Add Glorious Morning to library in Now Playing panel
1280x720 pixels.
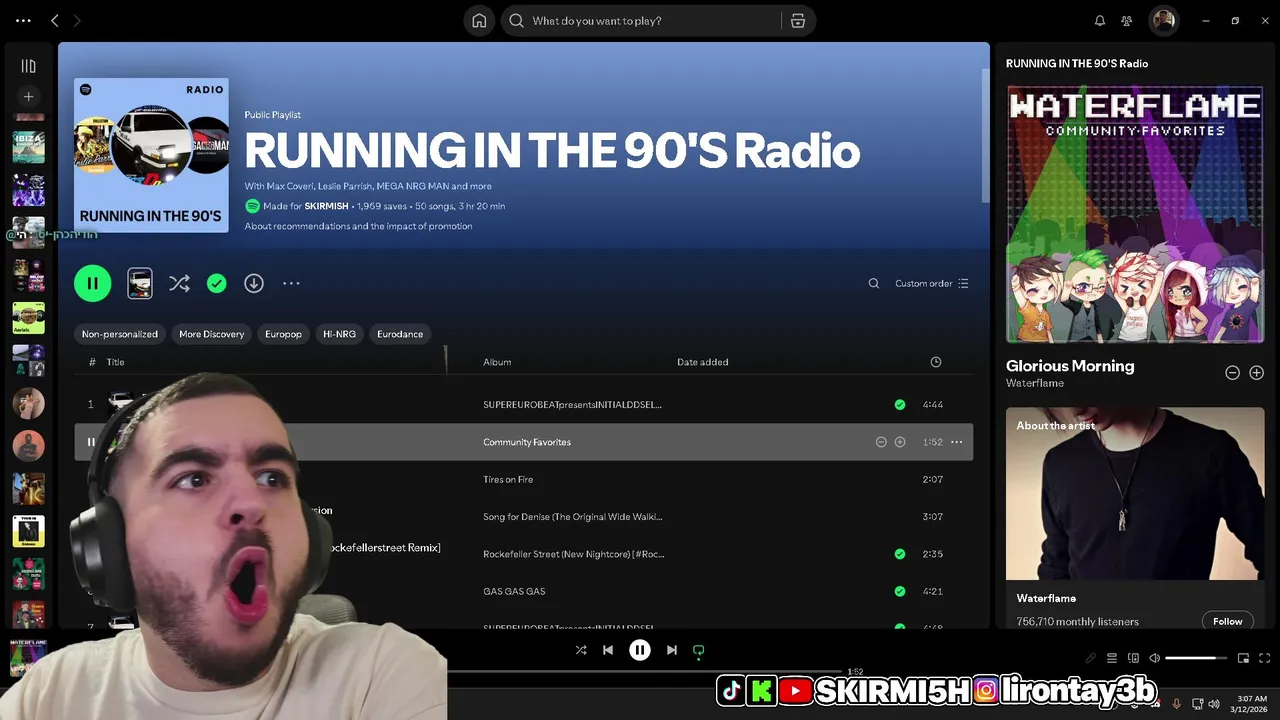pyautogui.click(x=1256, y=373)
